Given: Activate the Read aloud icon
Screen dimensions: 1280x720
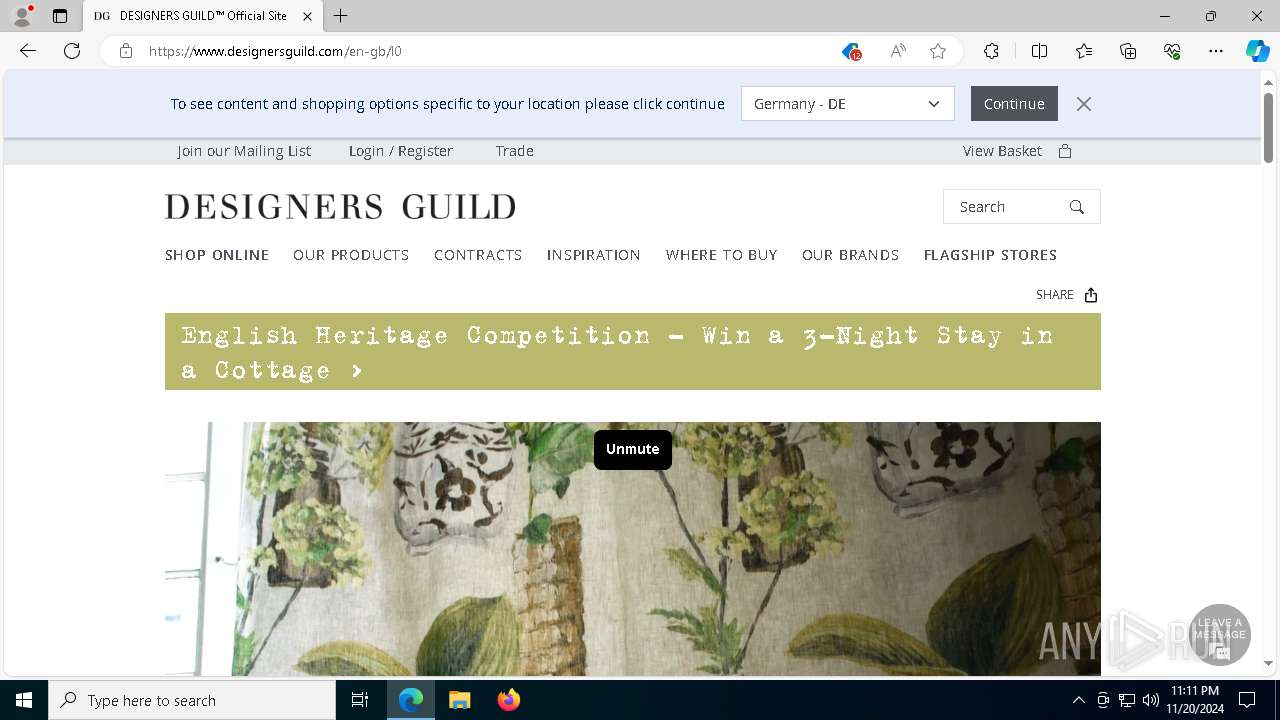Looking at the screenshot, I should click(x=898, y=51).
